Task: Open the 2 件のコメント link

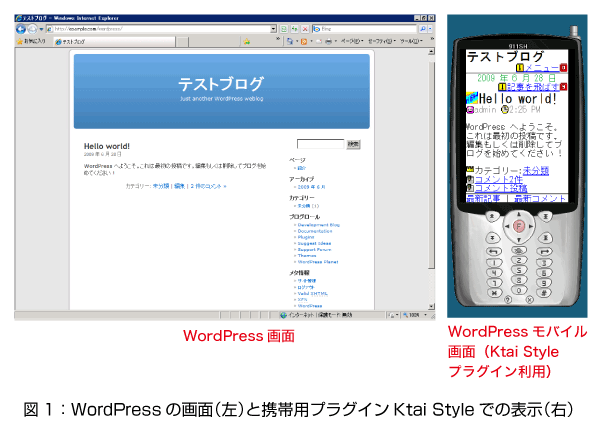Action: (x=208, y=186)
